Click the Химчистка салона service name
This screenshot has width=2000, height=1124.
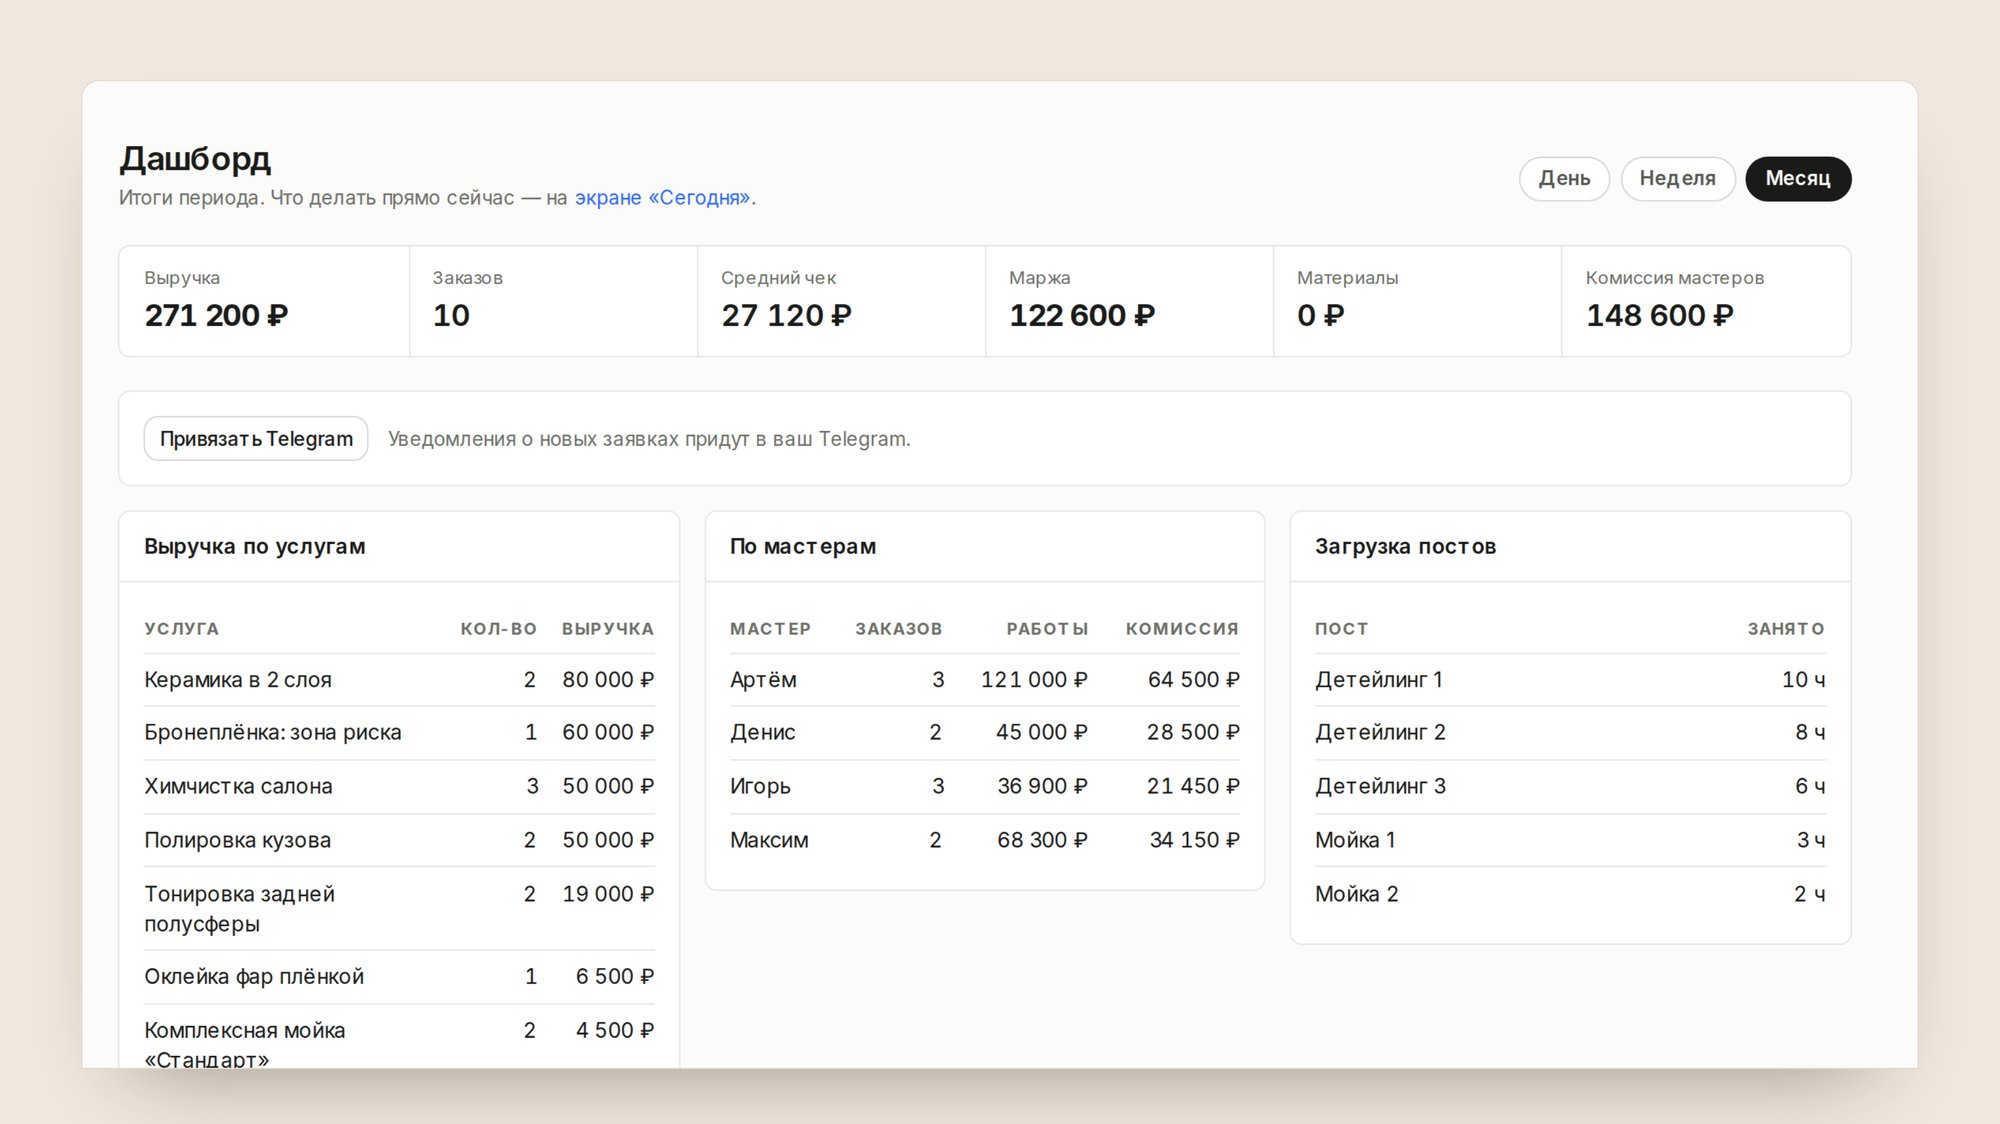[238, 786]
